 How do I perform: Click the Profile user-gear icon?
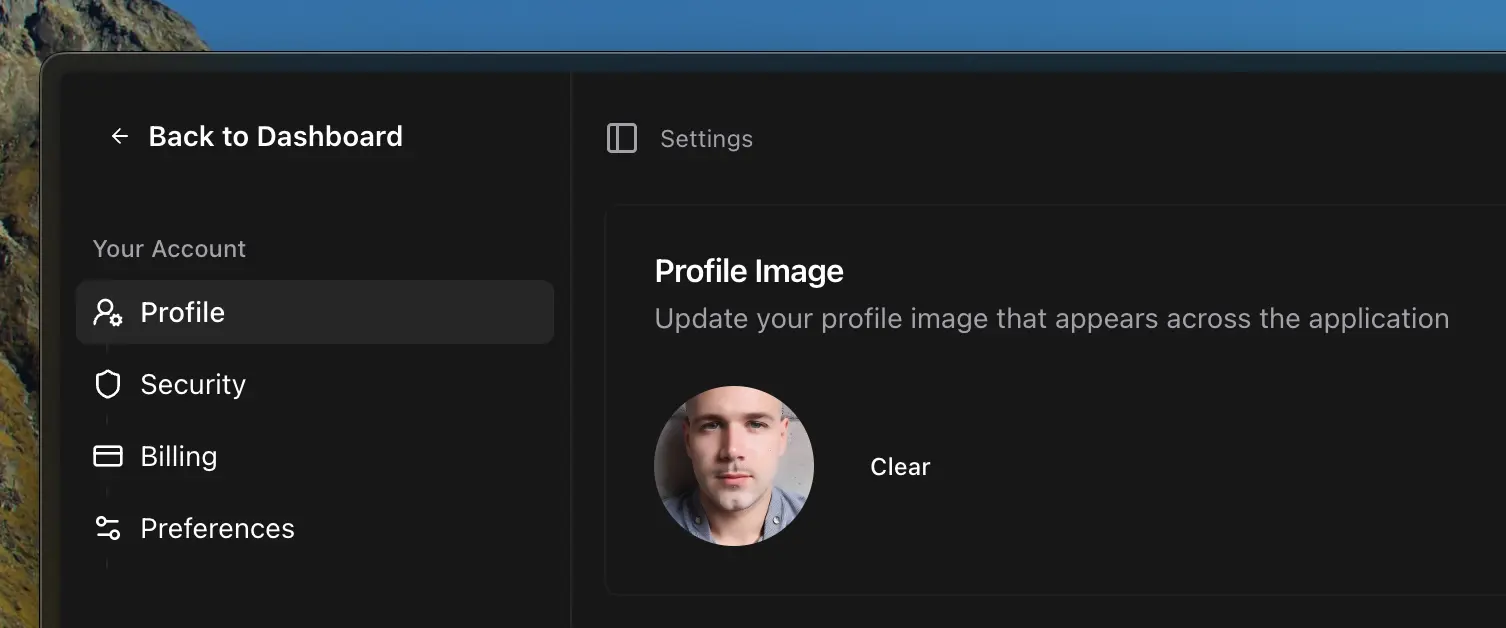pyautogui.click(x=108, y=313)
